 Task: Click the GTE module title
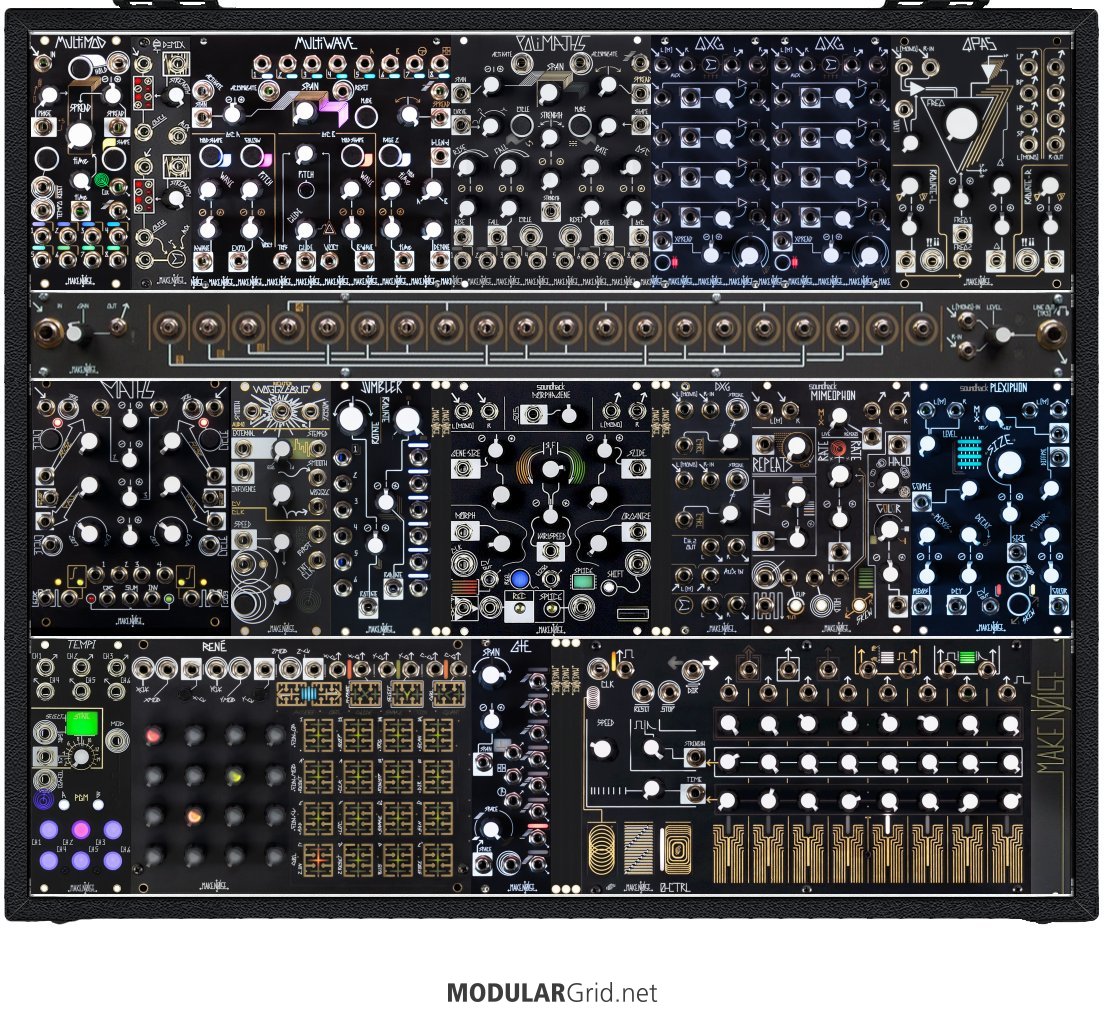coord(520,645)
